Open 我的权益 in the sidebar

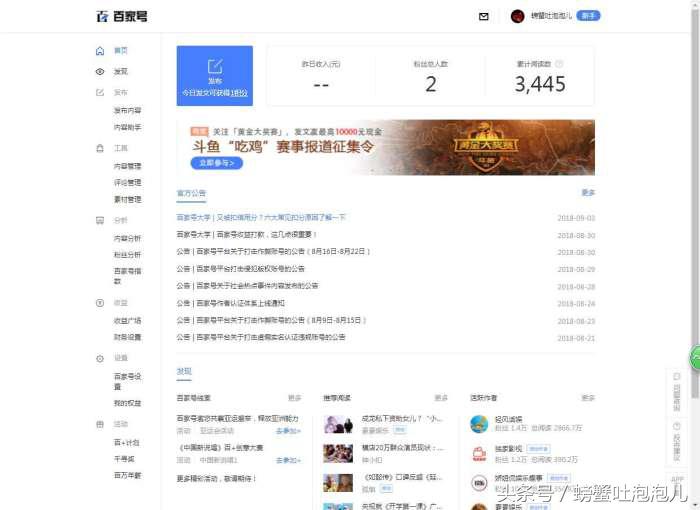(x=128, y=403)
